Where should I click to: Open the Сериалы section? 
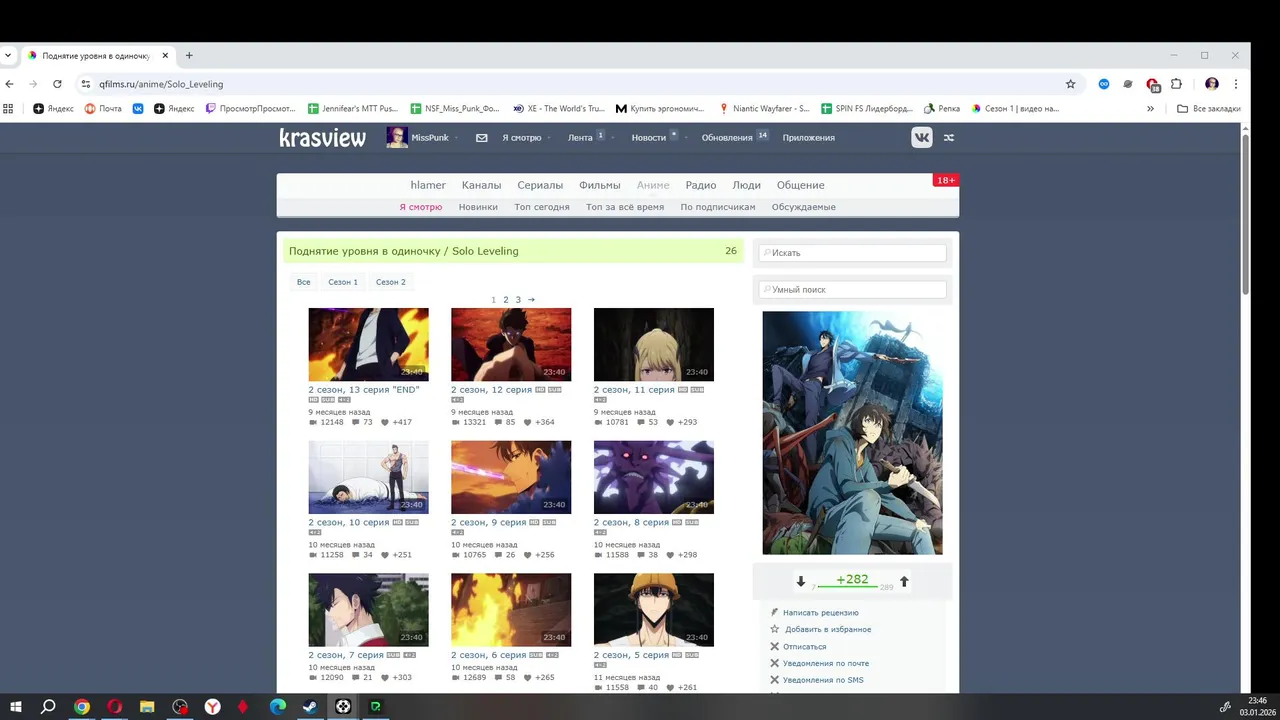pyautogui.click(x=540, y=185)
